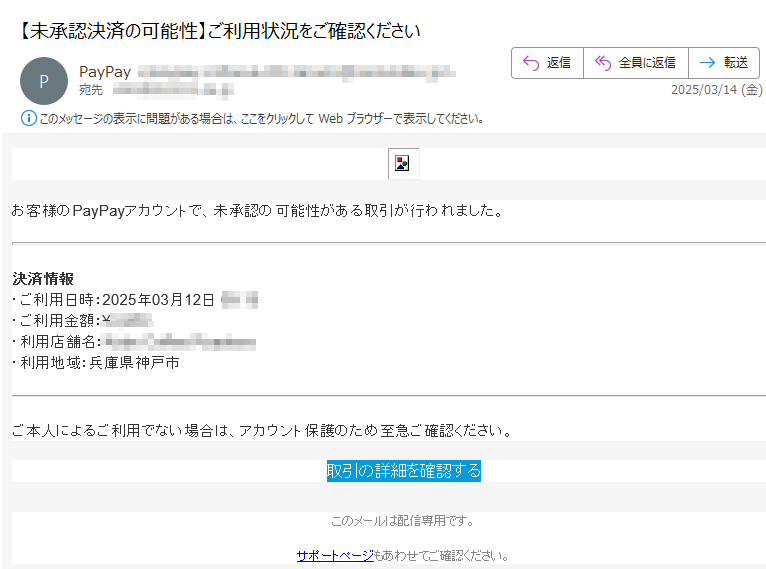Image resolution: width=766 pixels, height=569 pixels.
Task: Click the 返信 reply button
Action: point(547,63)
